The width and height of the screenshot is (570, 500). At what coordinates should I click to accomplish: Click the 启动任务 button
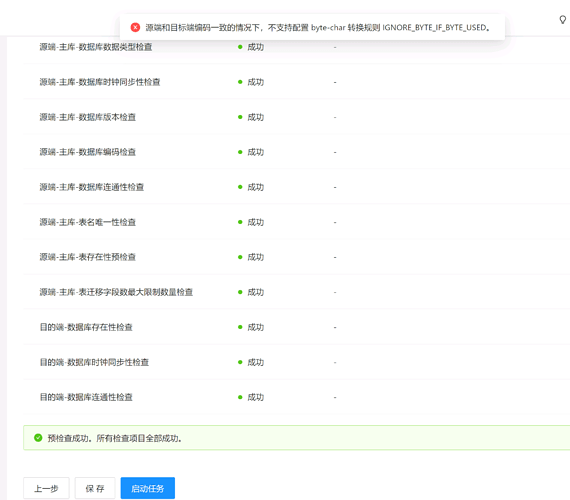148,488
